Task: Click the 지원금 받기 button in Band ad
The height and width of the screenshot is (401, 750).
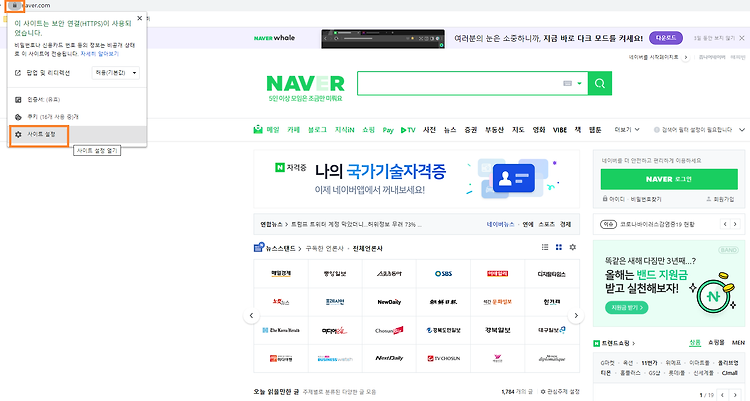Action: pyautogui.click(x=627, y=307)
